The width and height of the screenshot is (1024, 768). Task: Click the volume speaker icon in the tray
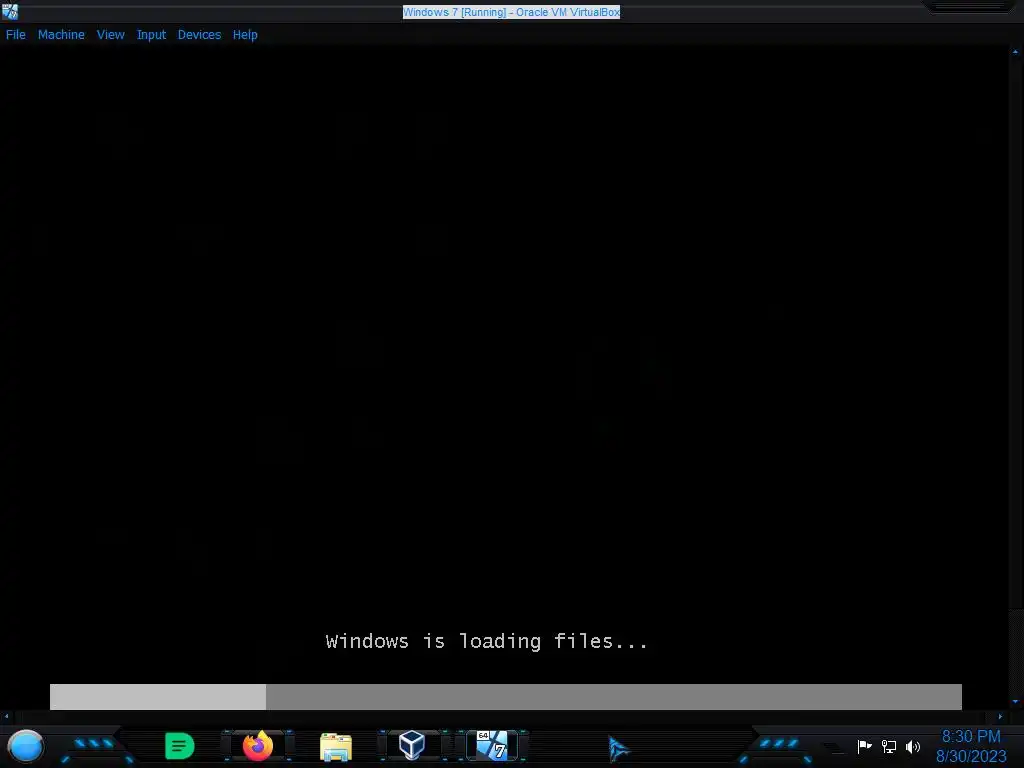point(913,746)
